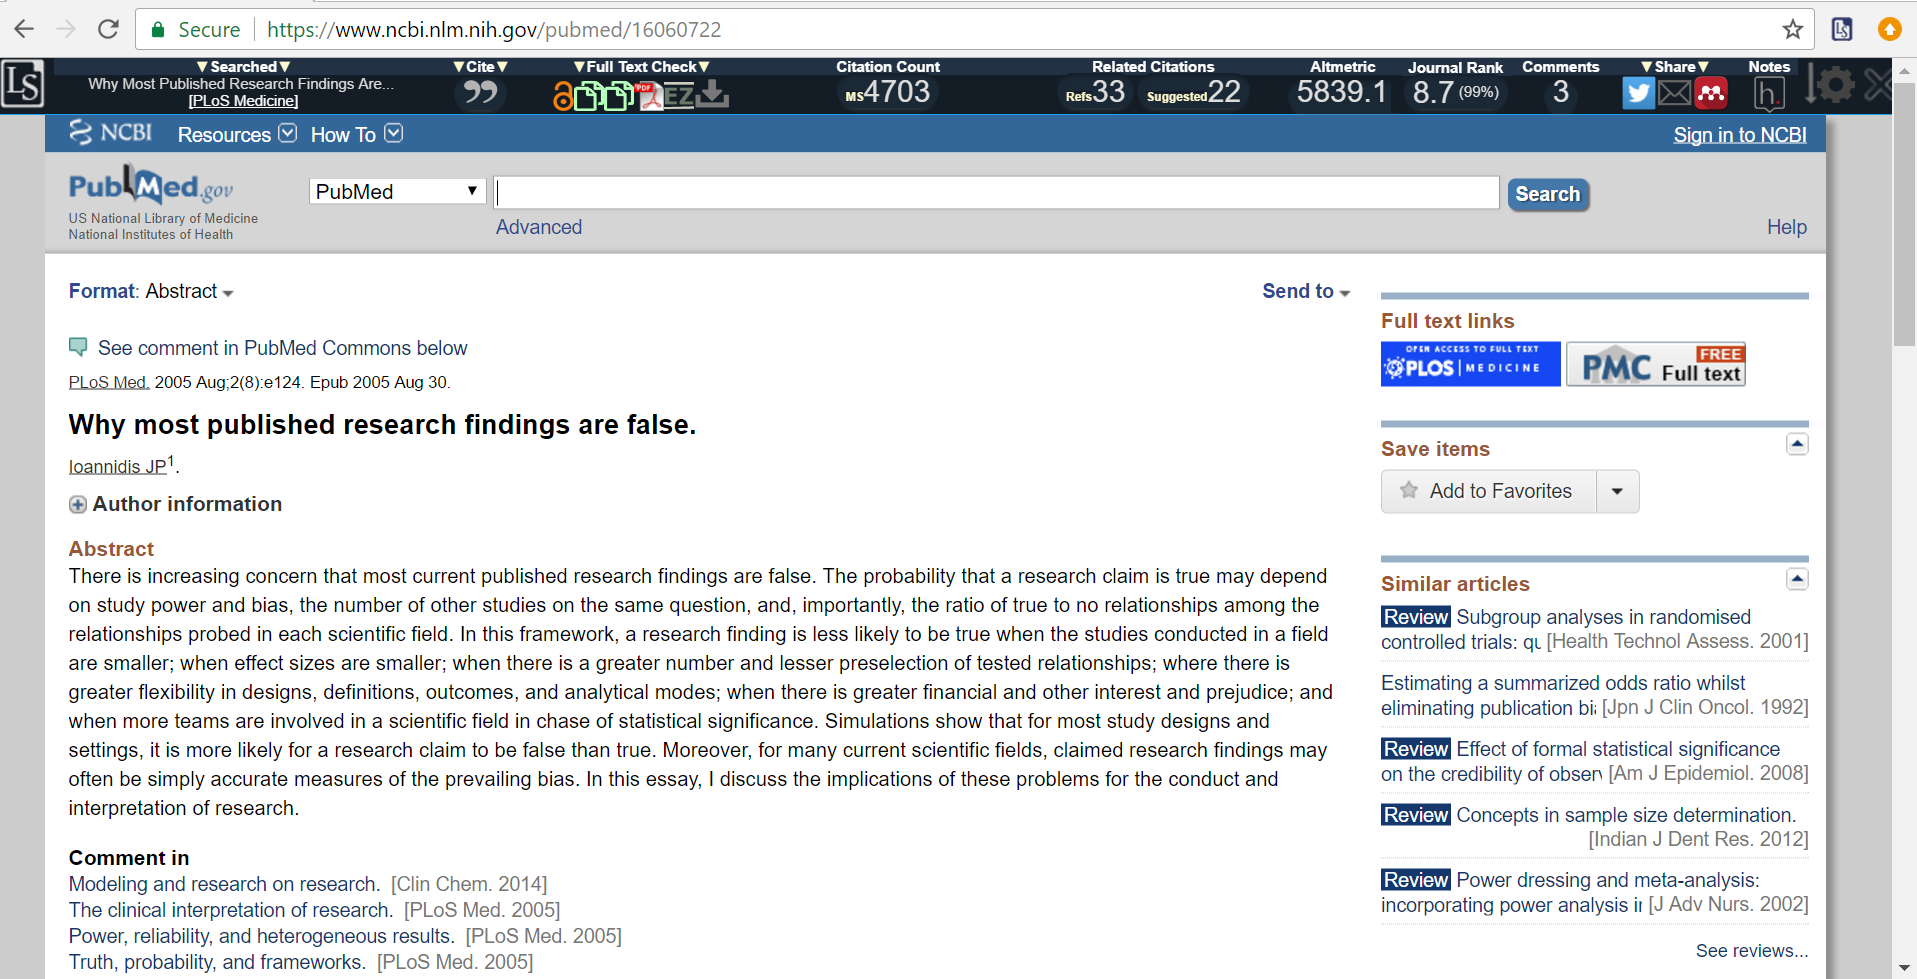Viewport: 1917px width, 979px height.
Task: Open the PDF via the Full Text Check icon
Action: pyautogui.click(x=652, y=97)
